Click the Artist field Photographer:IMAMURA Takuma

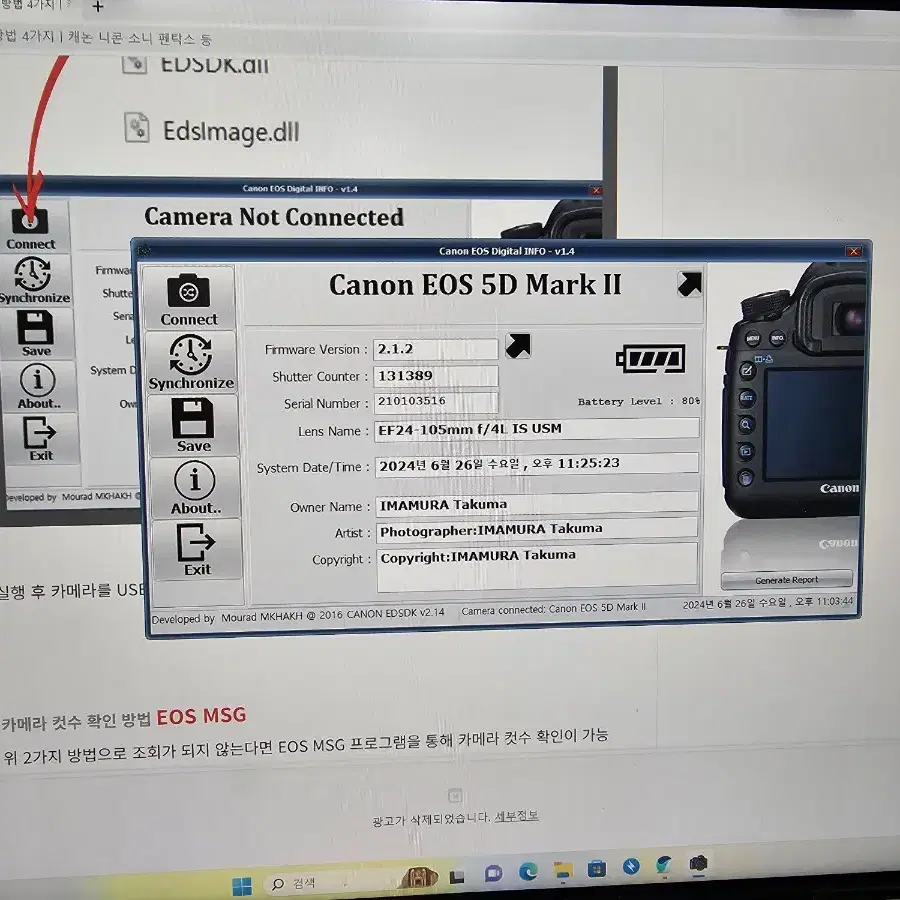tap(536, 529)
